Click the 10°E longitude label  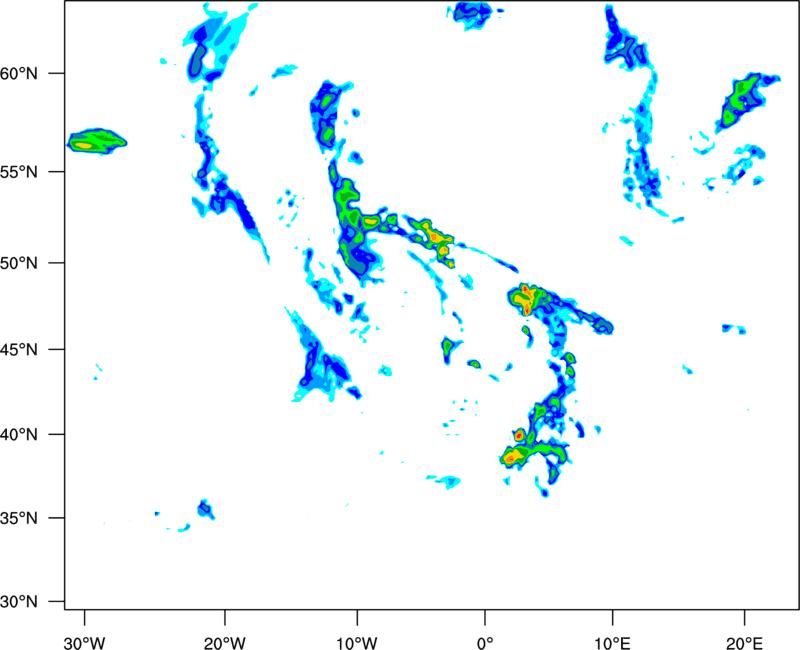[x=612, y=643]
